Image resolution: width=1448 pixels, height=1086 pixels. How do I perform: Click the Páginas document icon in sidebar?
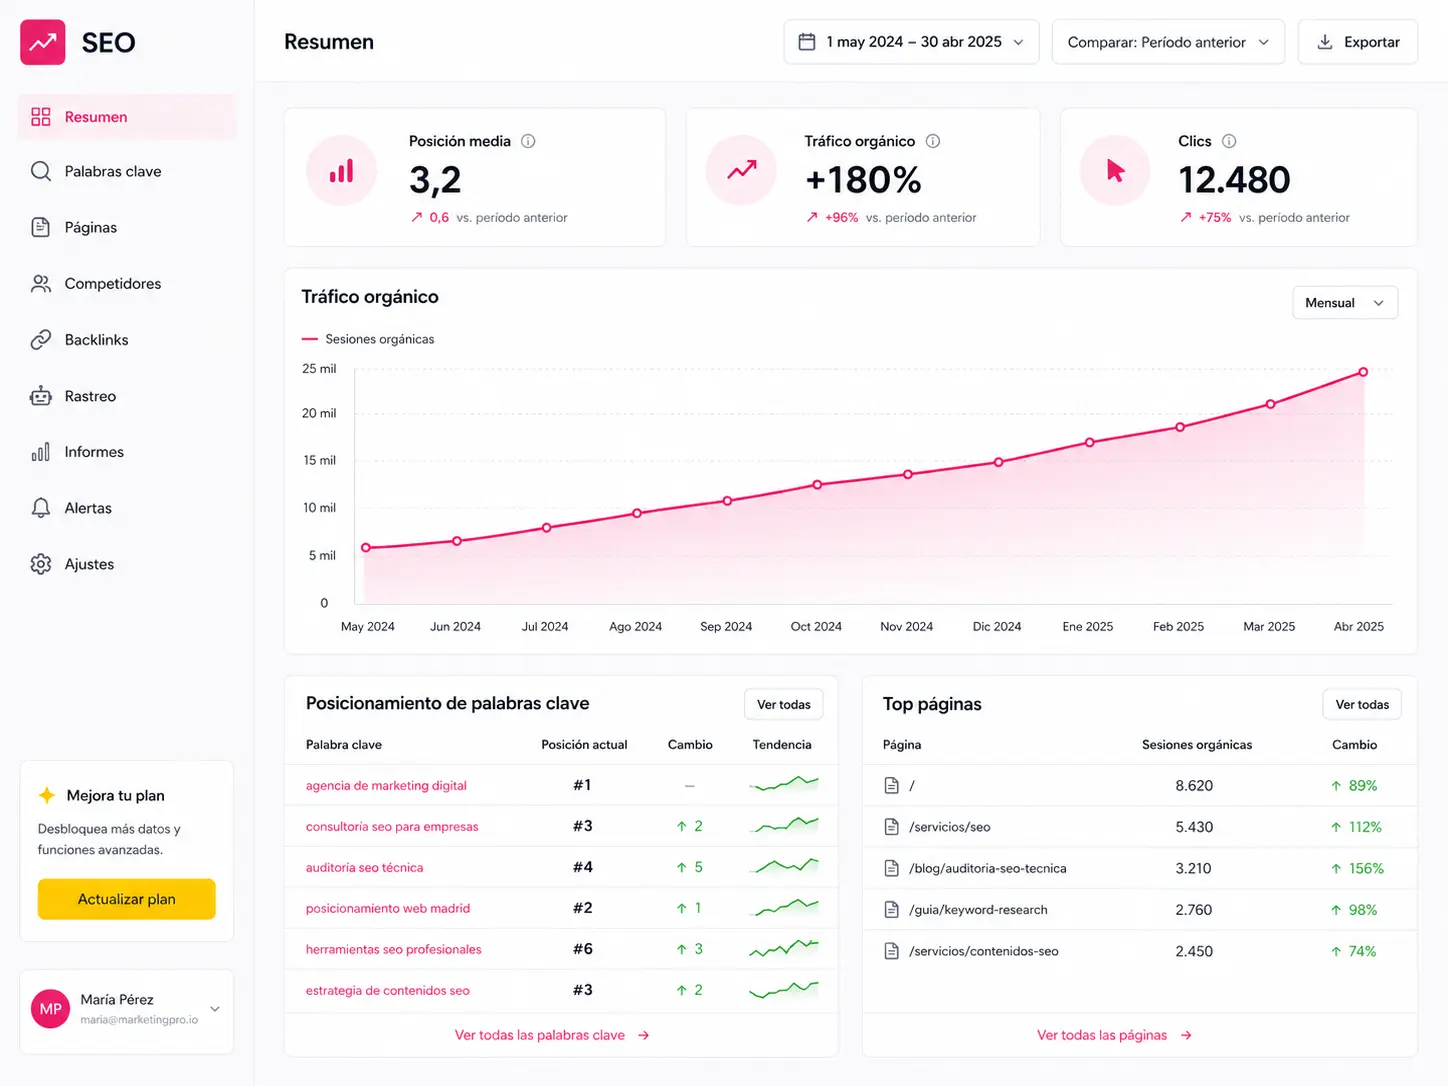(x=41, y=227)
